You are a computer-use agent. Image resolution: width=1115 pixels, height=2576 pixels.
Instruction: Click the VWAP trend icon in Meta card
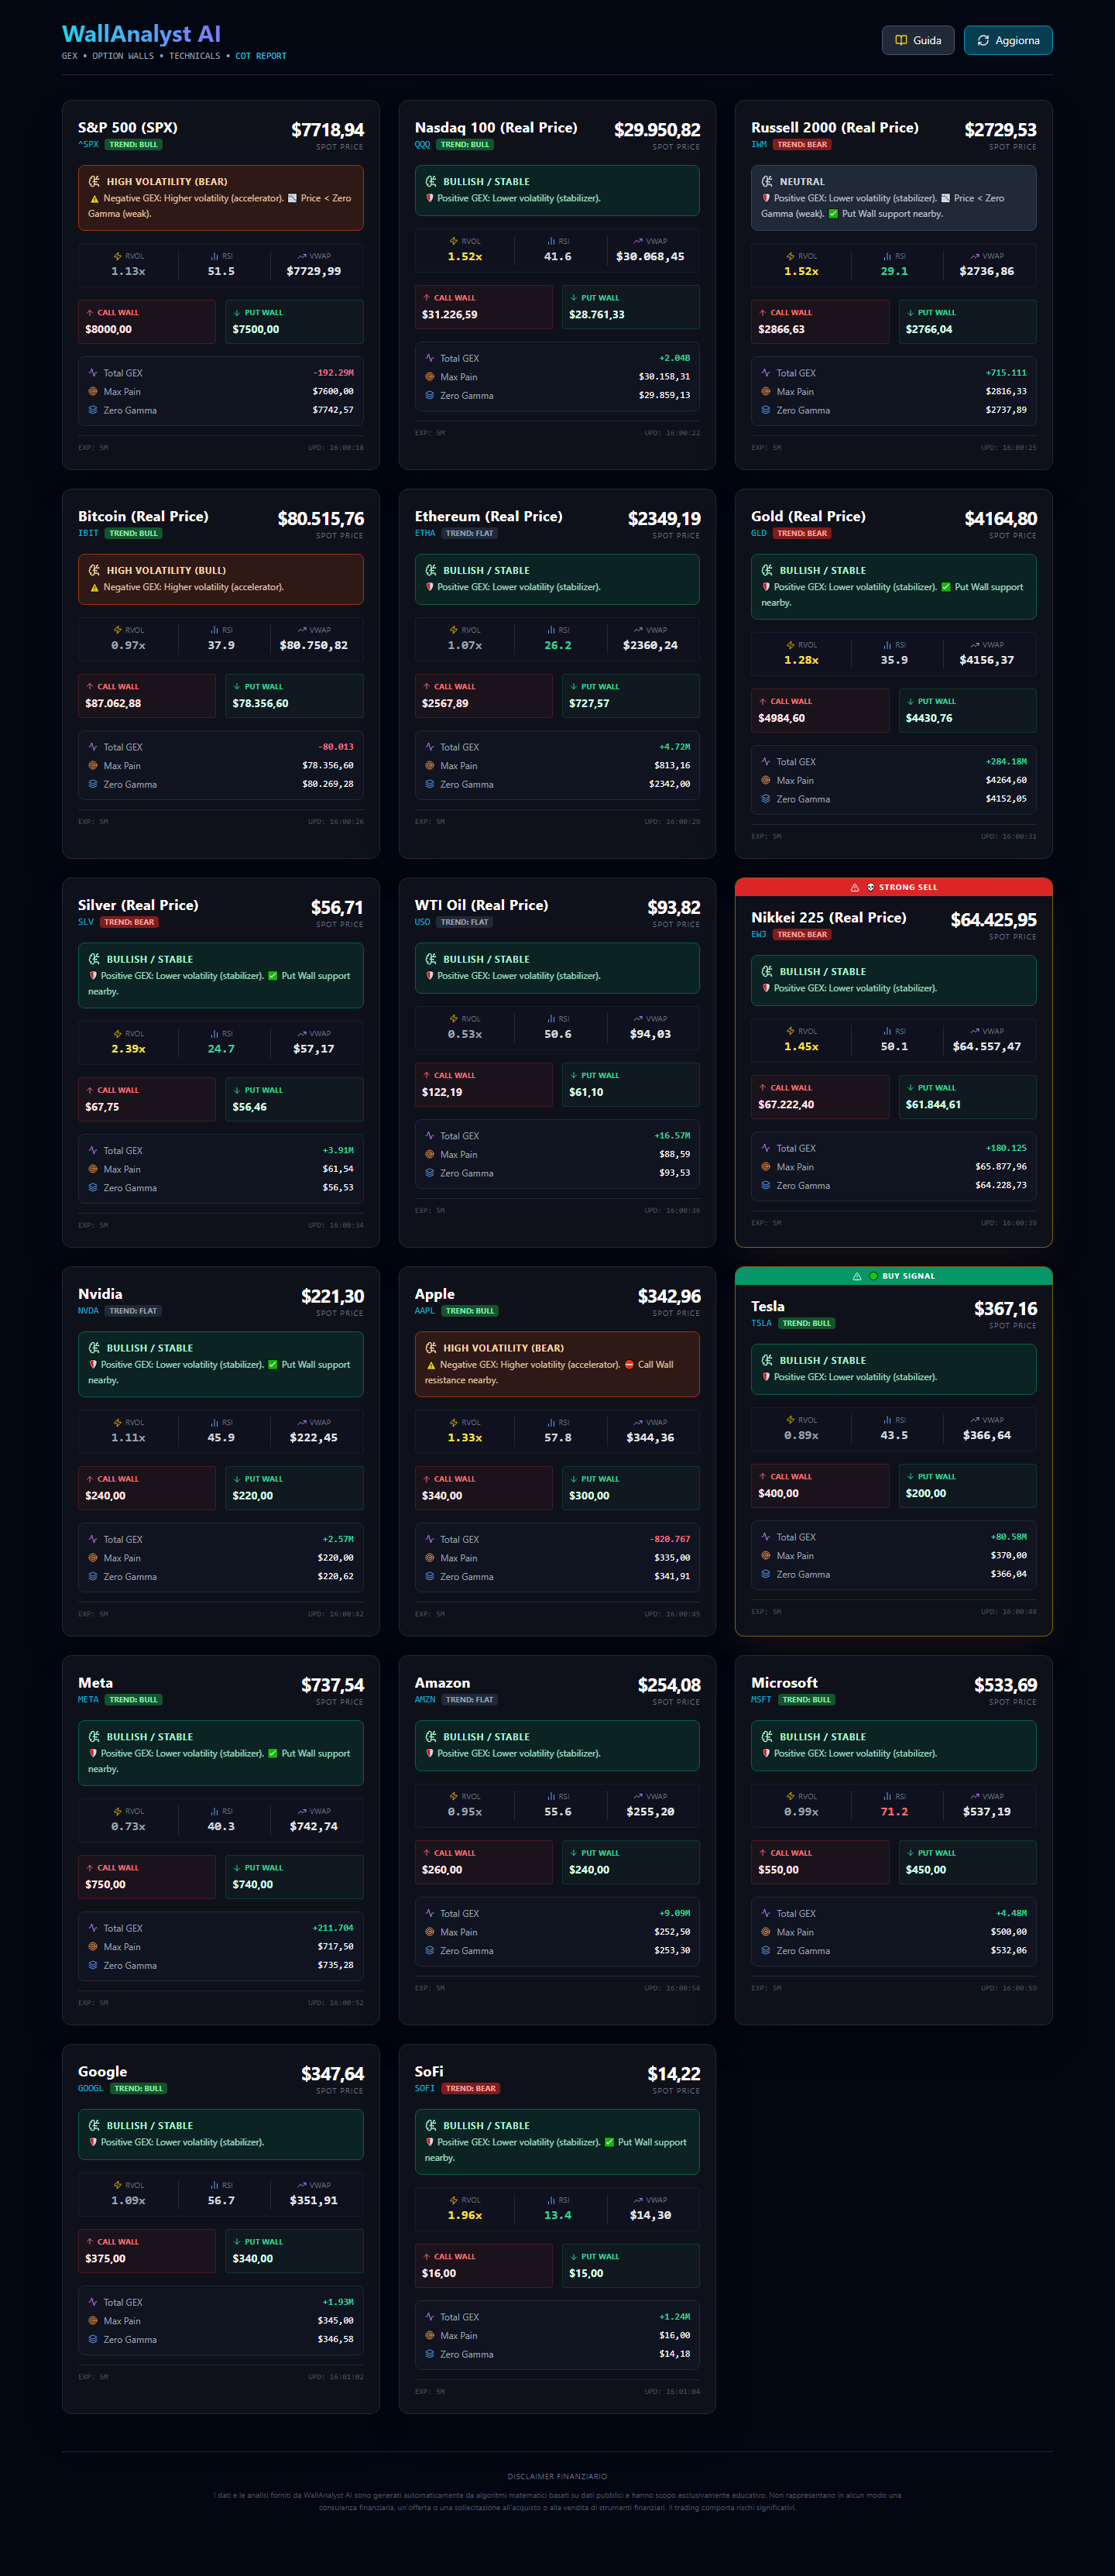tap(302, 1811)
